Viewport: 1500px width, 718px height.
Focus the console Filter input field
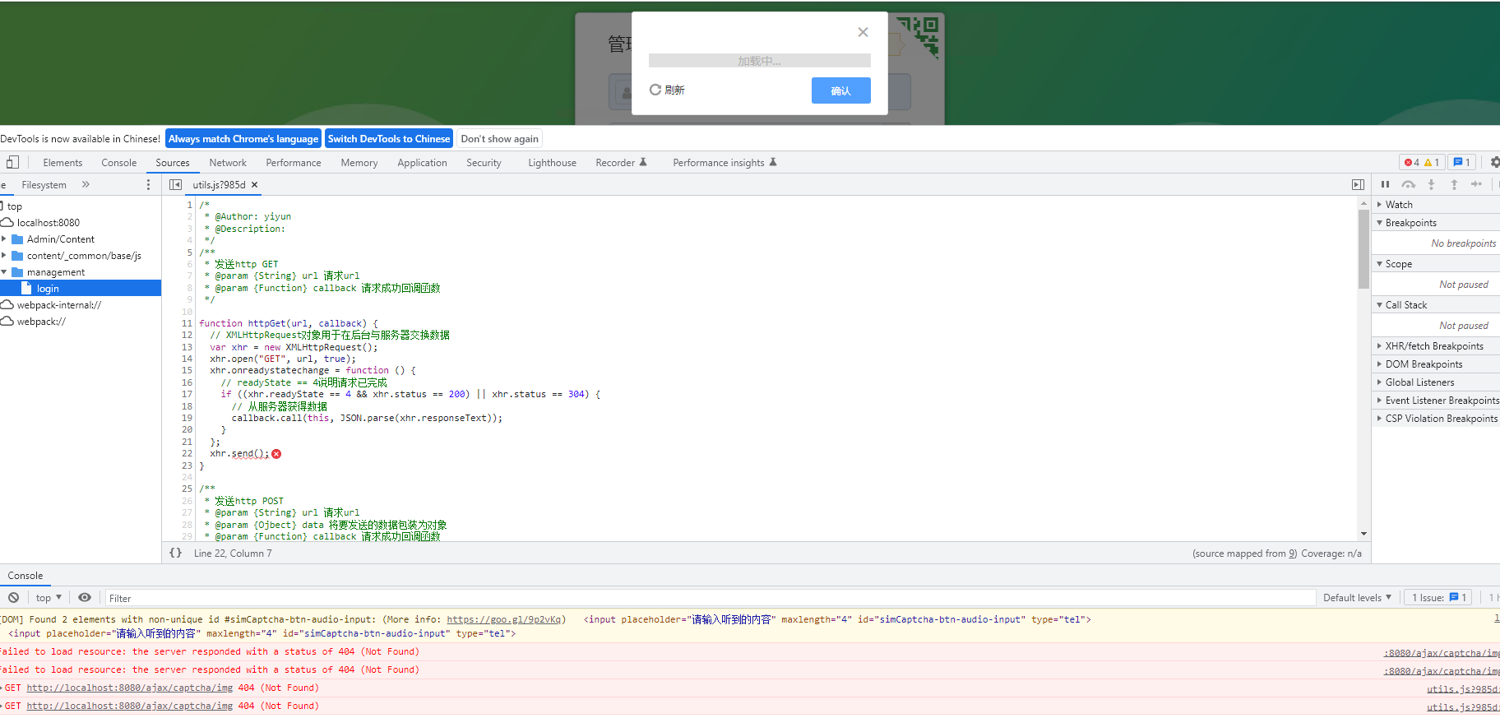coord(700,598)
